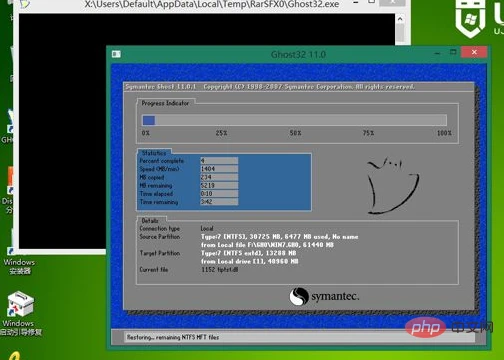This screenshot has width=504, height=360.
Task: Click the php site watermark badge
Action: (426, 328)
